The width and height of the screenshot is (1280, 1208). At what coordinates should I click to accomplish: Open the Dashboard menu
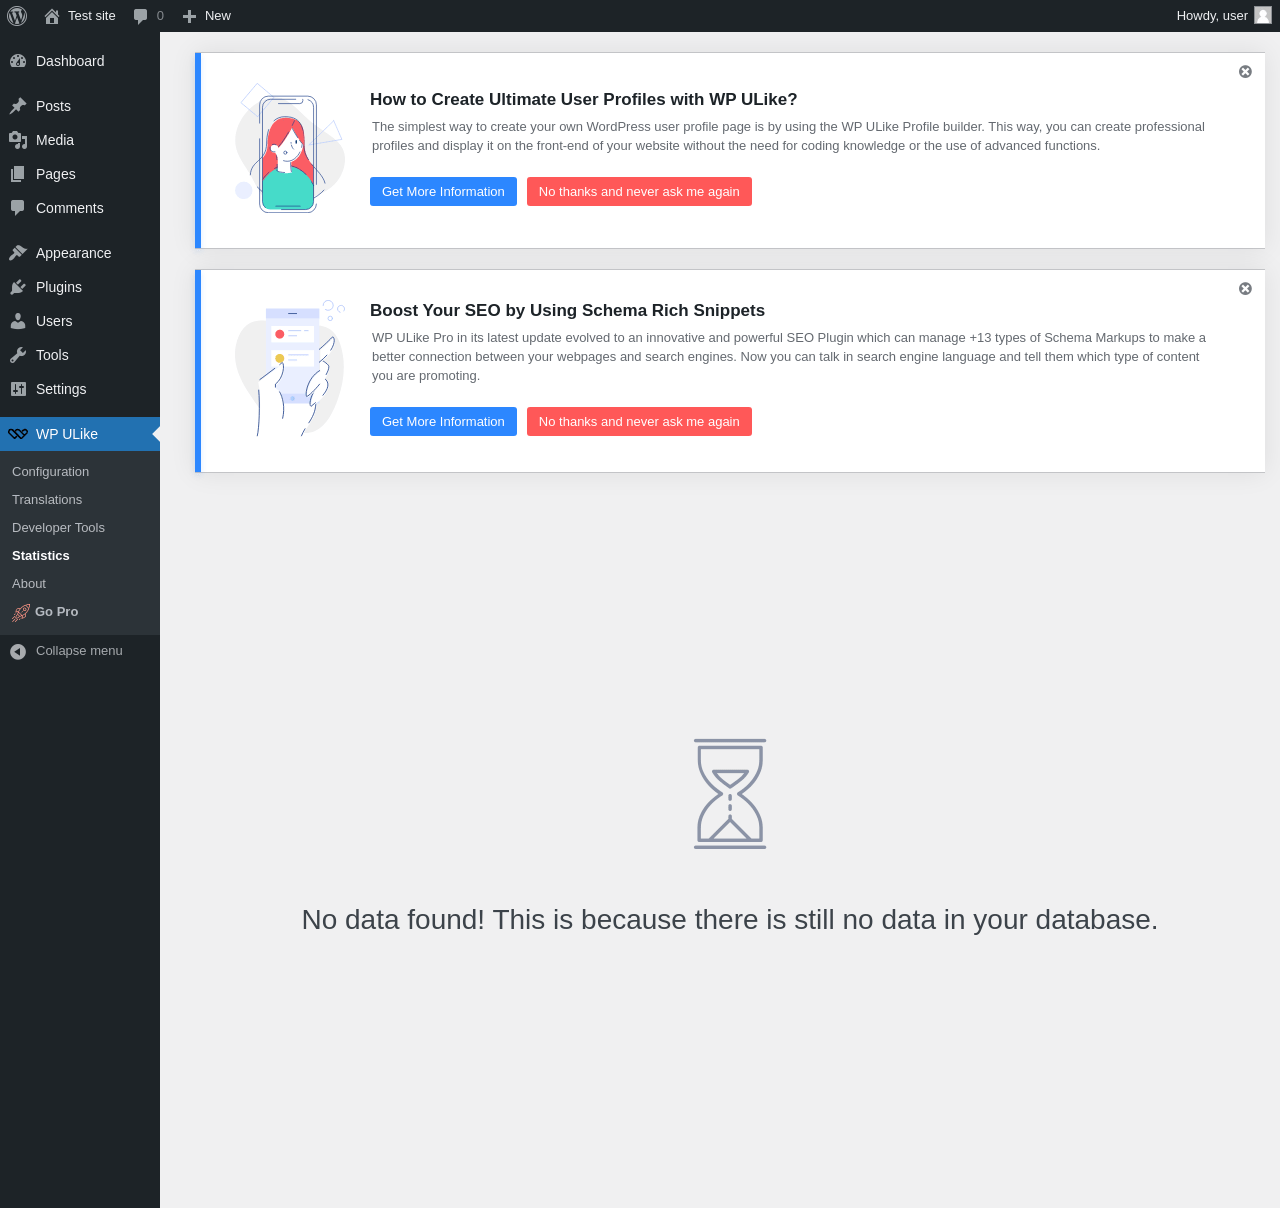(x=80, y=61)
